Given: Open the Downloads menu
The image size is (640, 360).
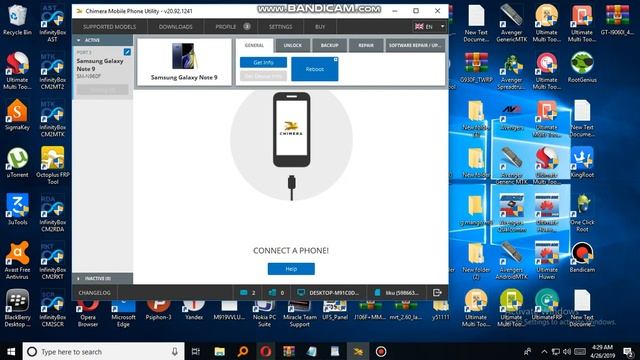Looking at the screenshot, I should [x=176, y=27].
